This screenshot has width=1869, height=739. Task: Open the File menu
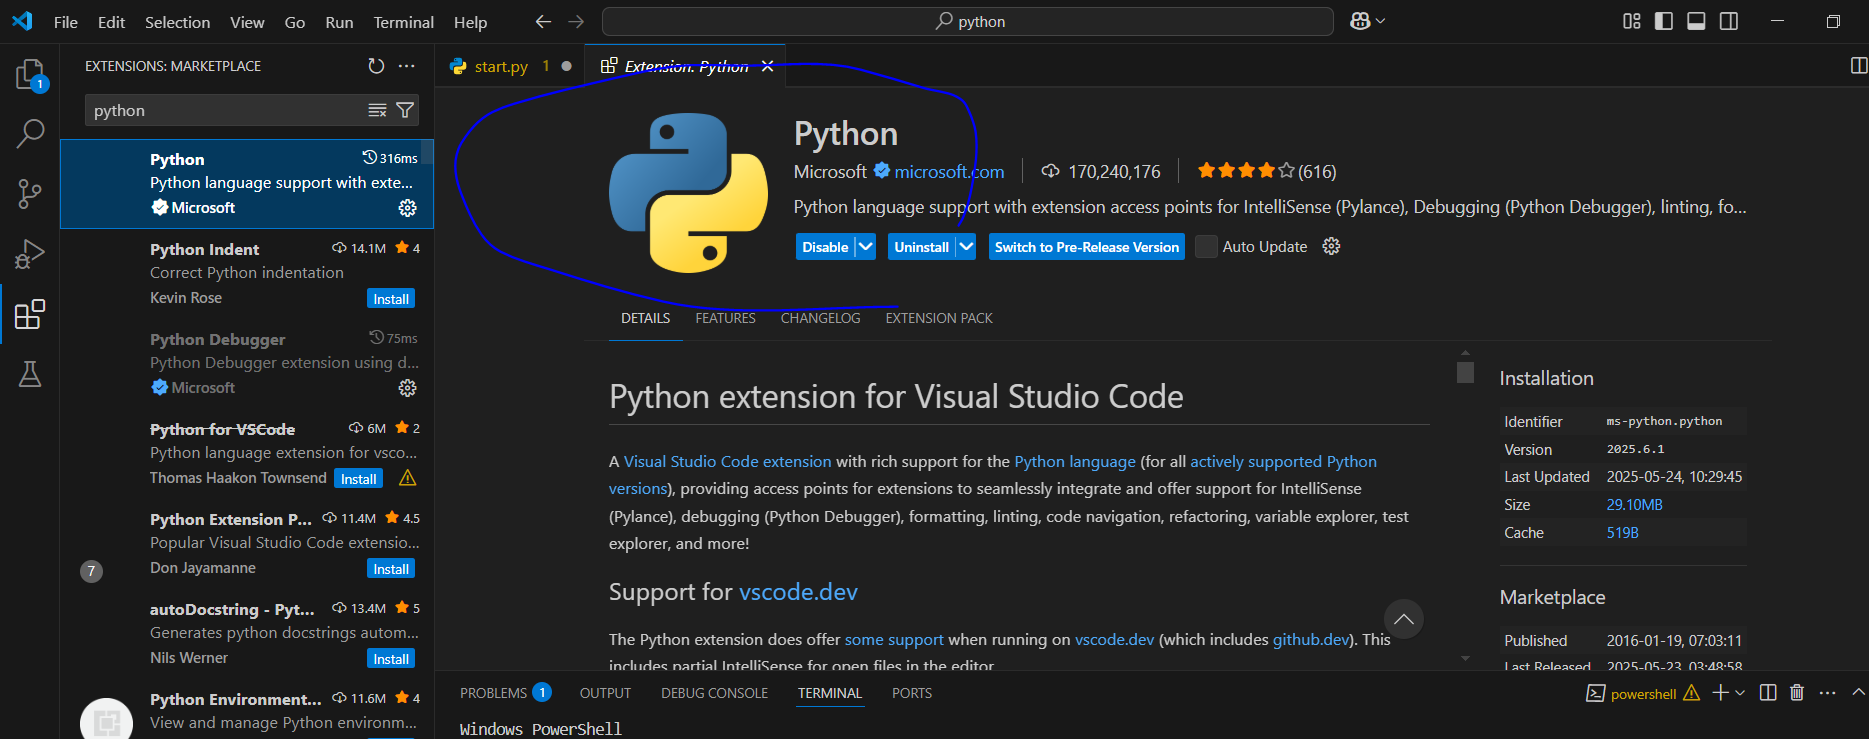pos(66,22)
